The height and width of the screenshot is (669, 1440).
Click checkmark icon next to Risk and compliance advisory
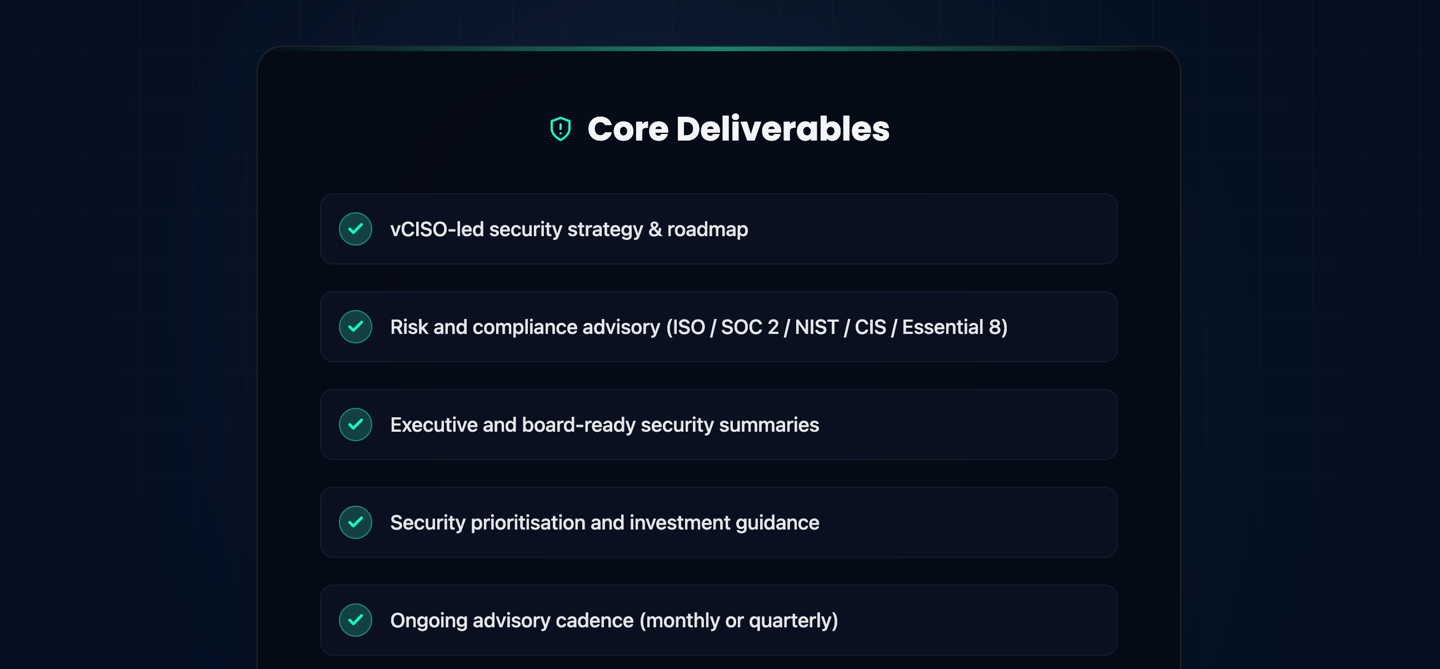(355, 327)
